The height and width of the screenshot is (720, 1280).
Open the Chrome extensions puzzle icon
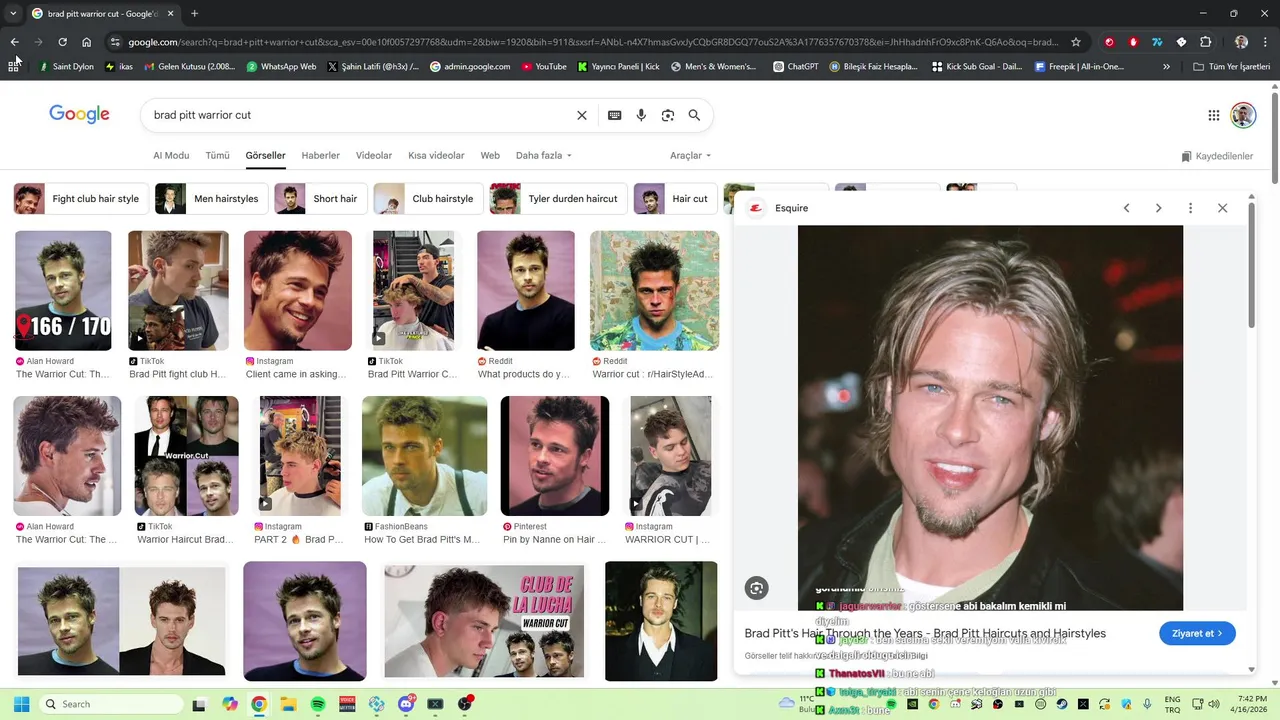click(1205, 42)
